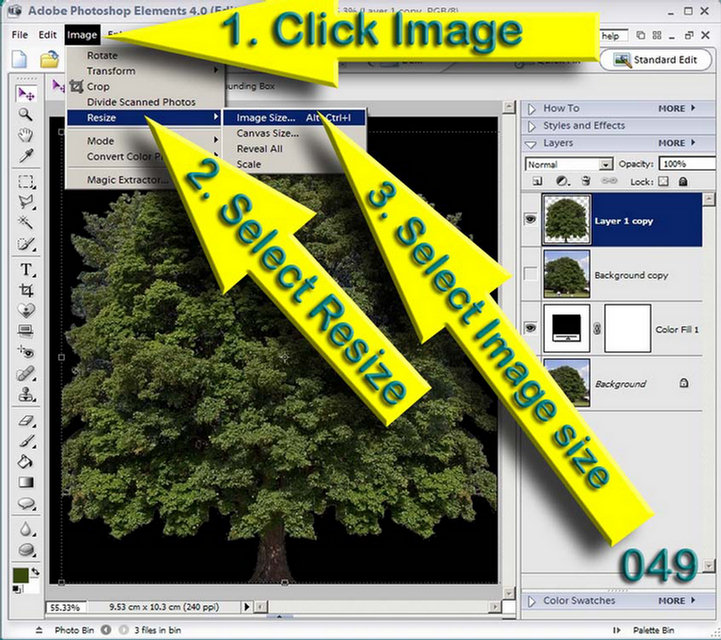Select the Brush tool
This screenshot has width=721, height=640.
(x=26, y=440)
